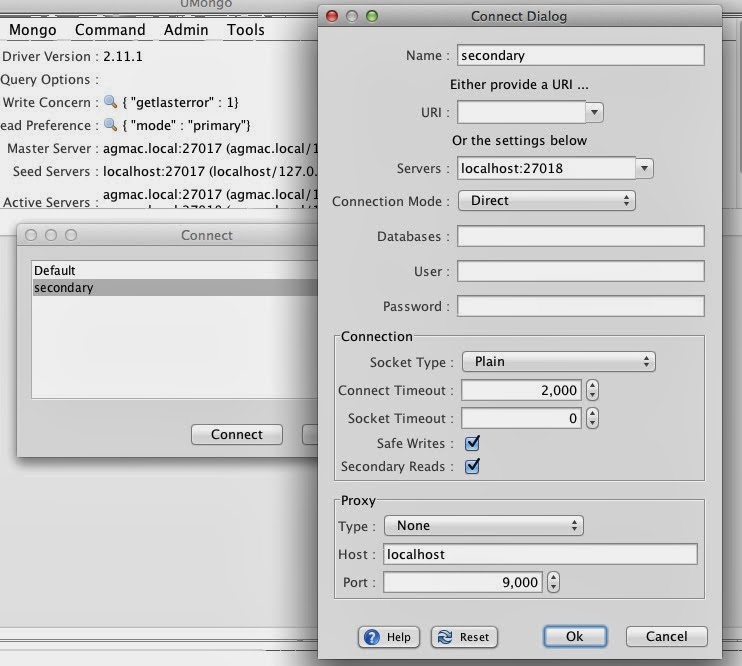Open the Tools menu
Screen dimensions: 742x666
tap(245, 30)
